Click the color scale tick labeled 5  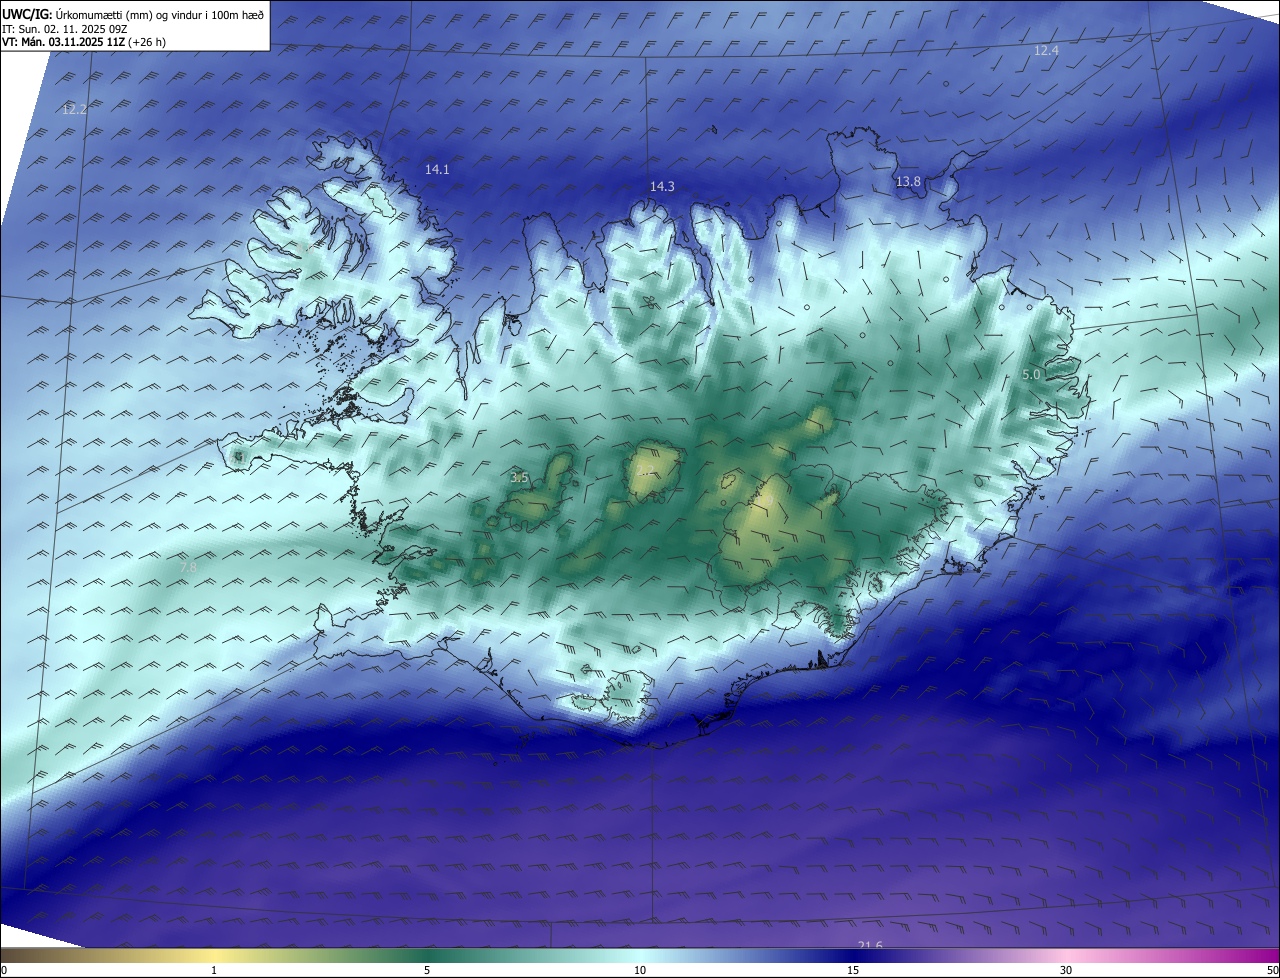point(427,970)
